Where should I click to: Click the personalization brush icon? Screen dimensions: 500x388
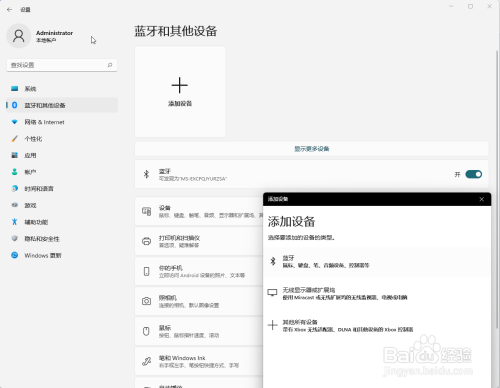click(14, 138)
